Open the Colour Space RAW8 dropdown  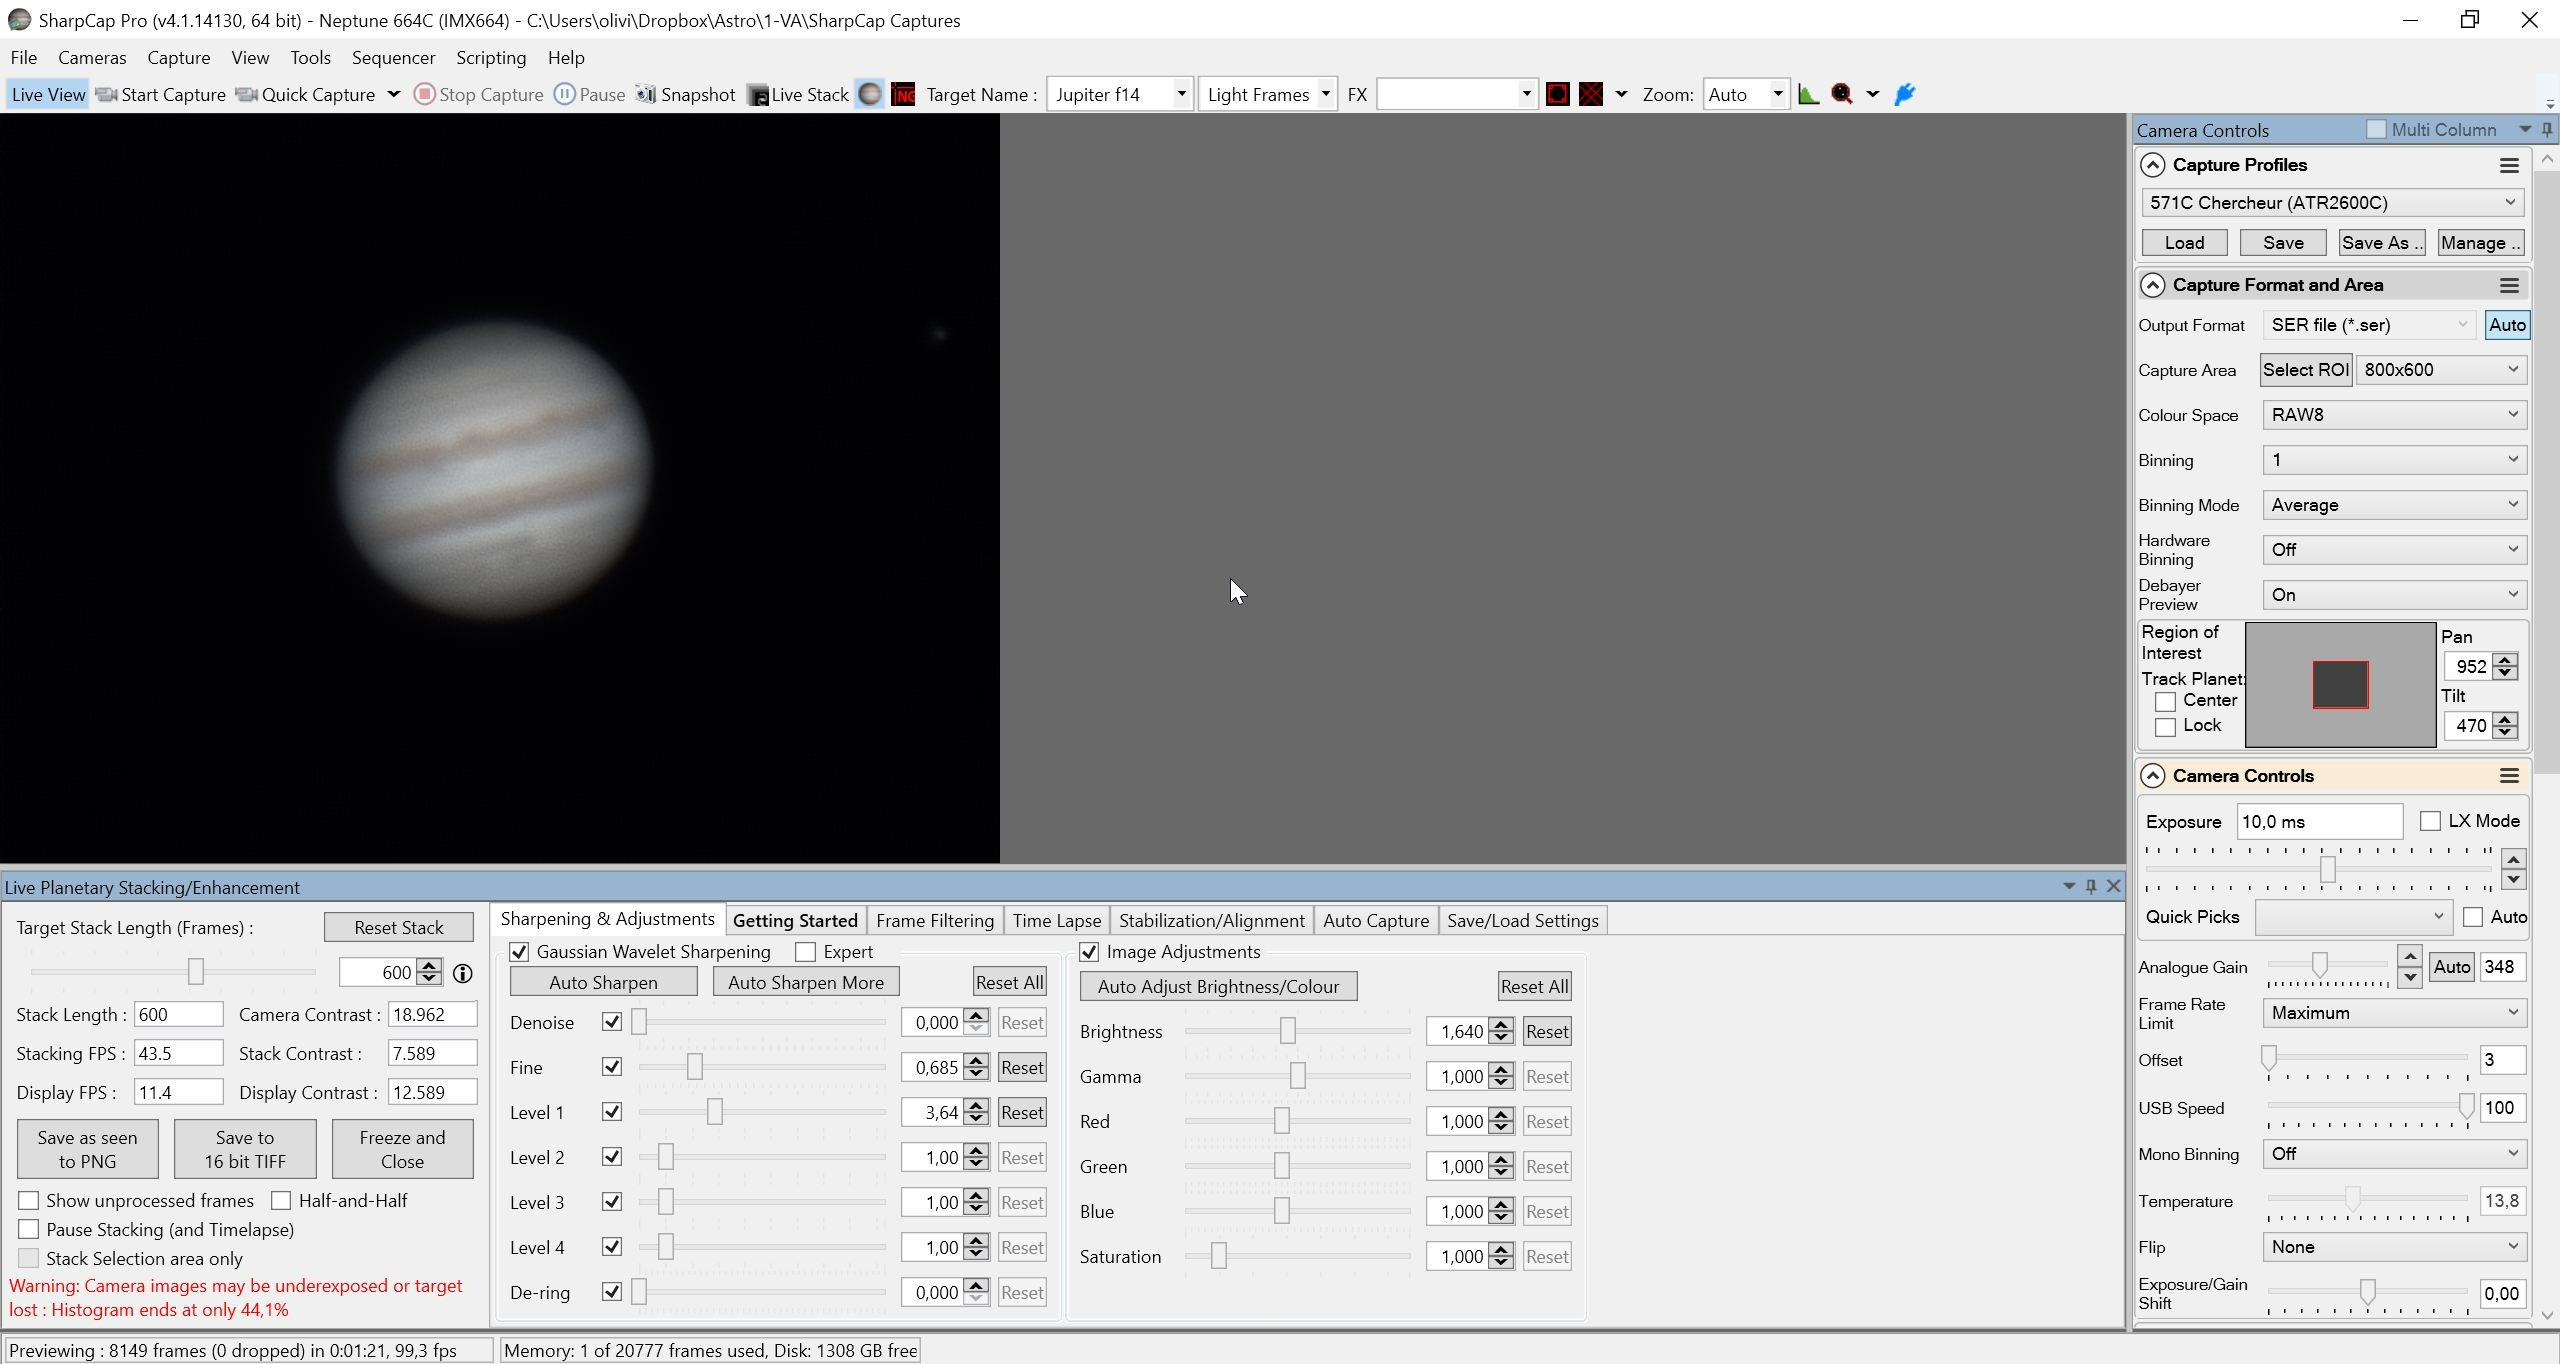2395,415
